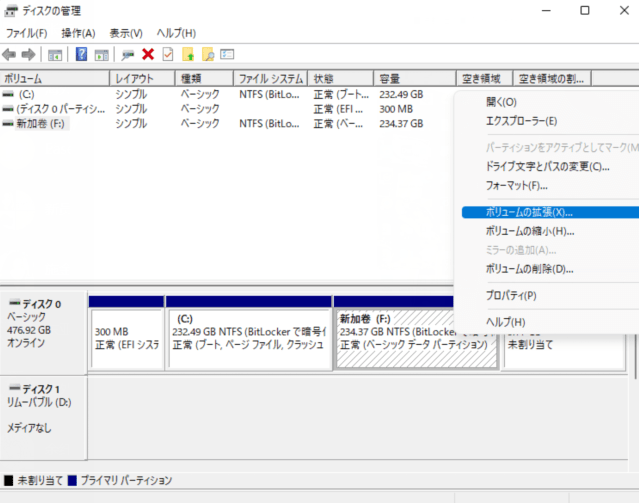The width and height of the screenshot is (639, 503).
Task: Click the folder search magnifier icon
Action: pos(208,54)
